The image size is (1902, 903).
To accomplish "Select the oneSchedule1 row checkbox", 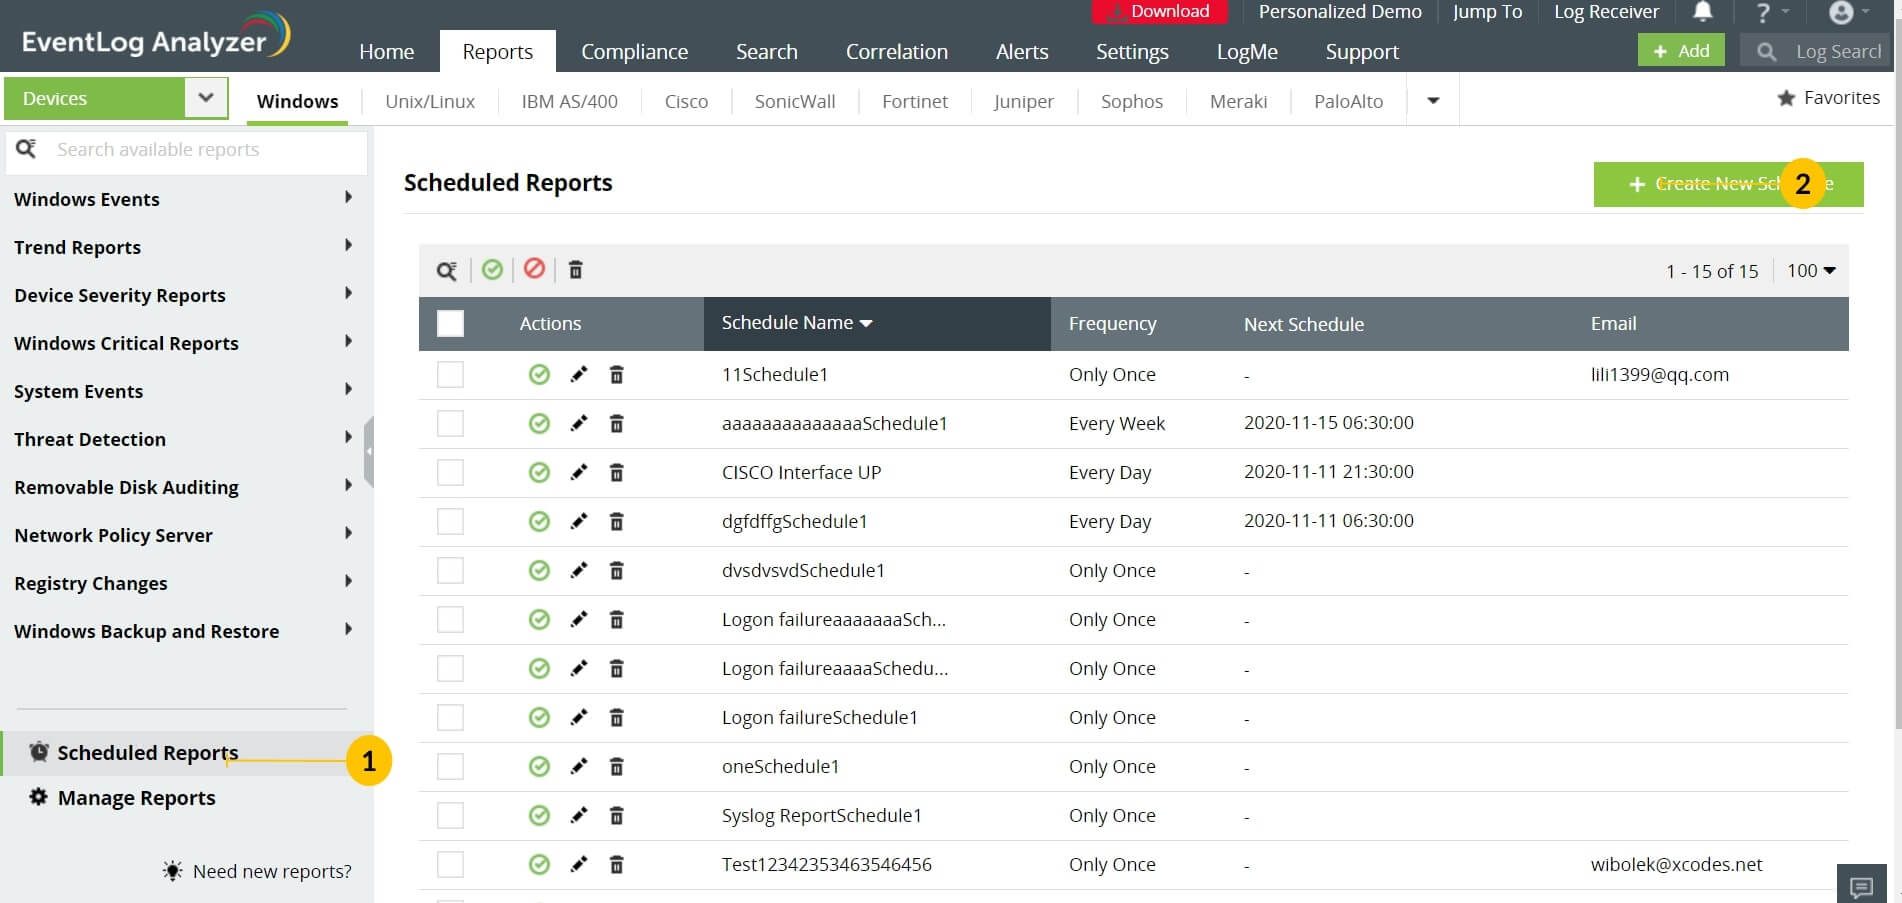I will [x=451, y=767].
